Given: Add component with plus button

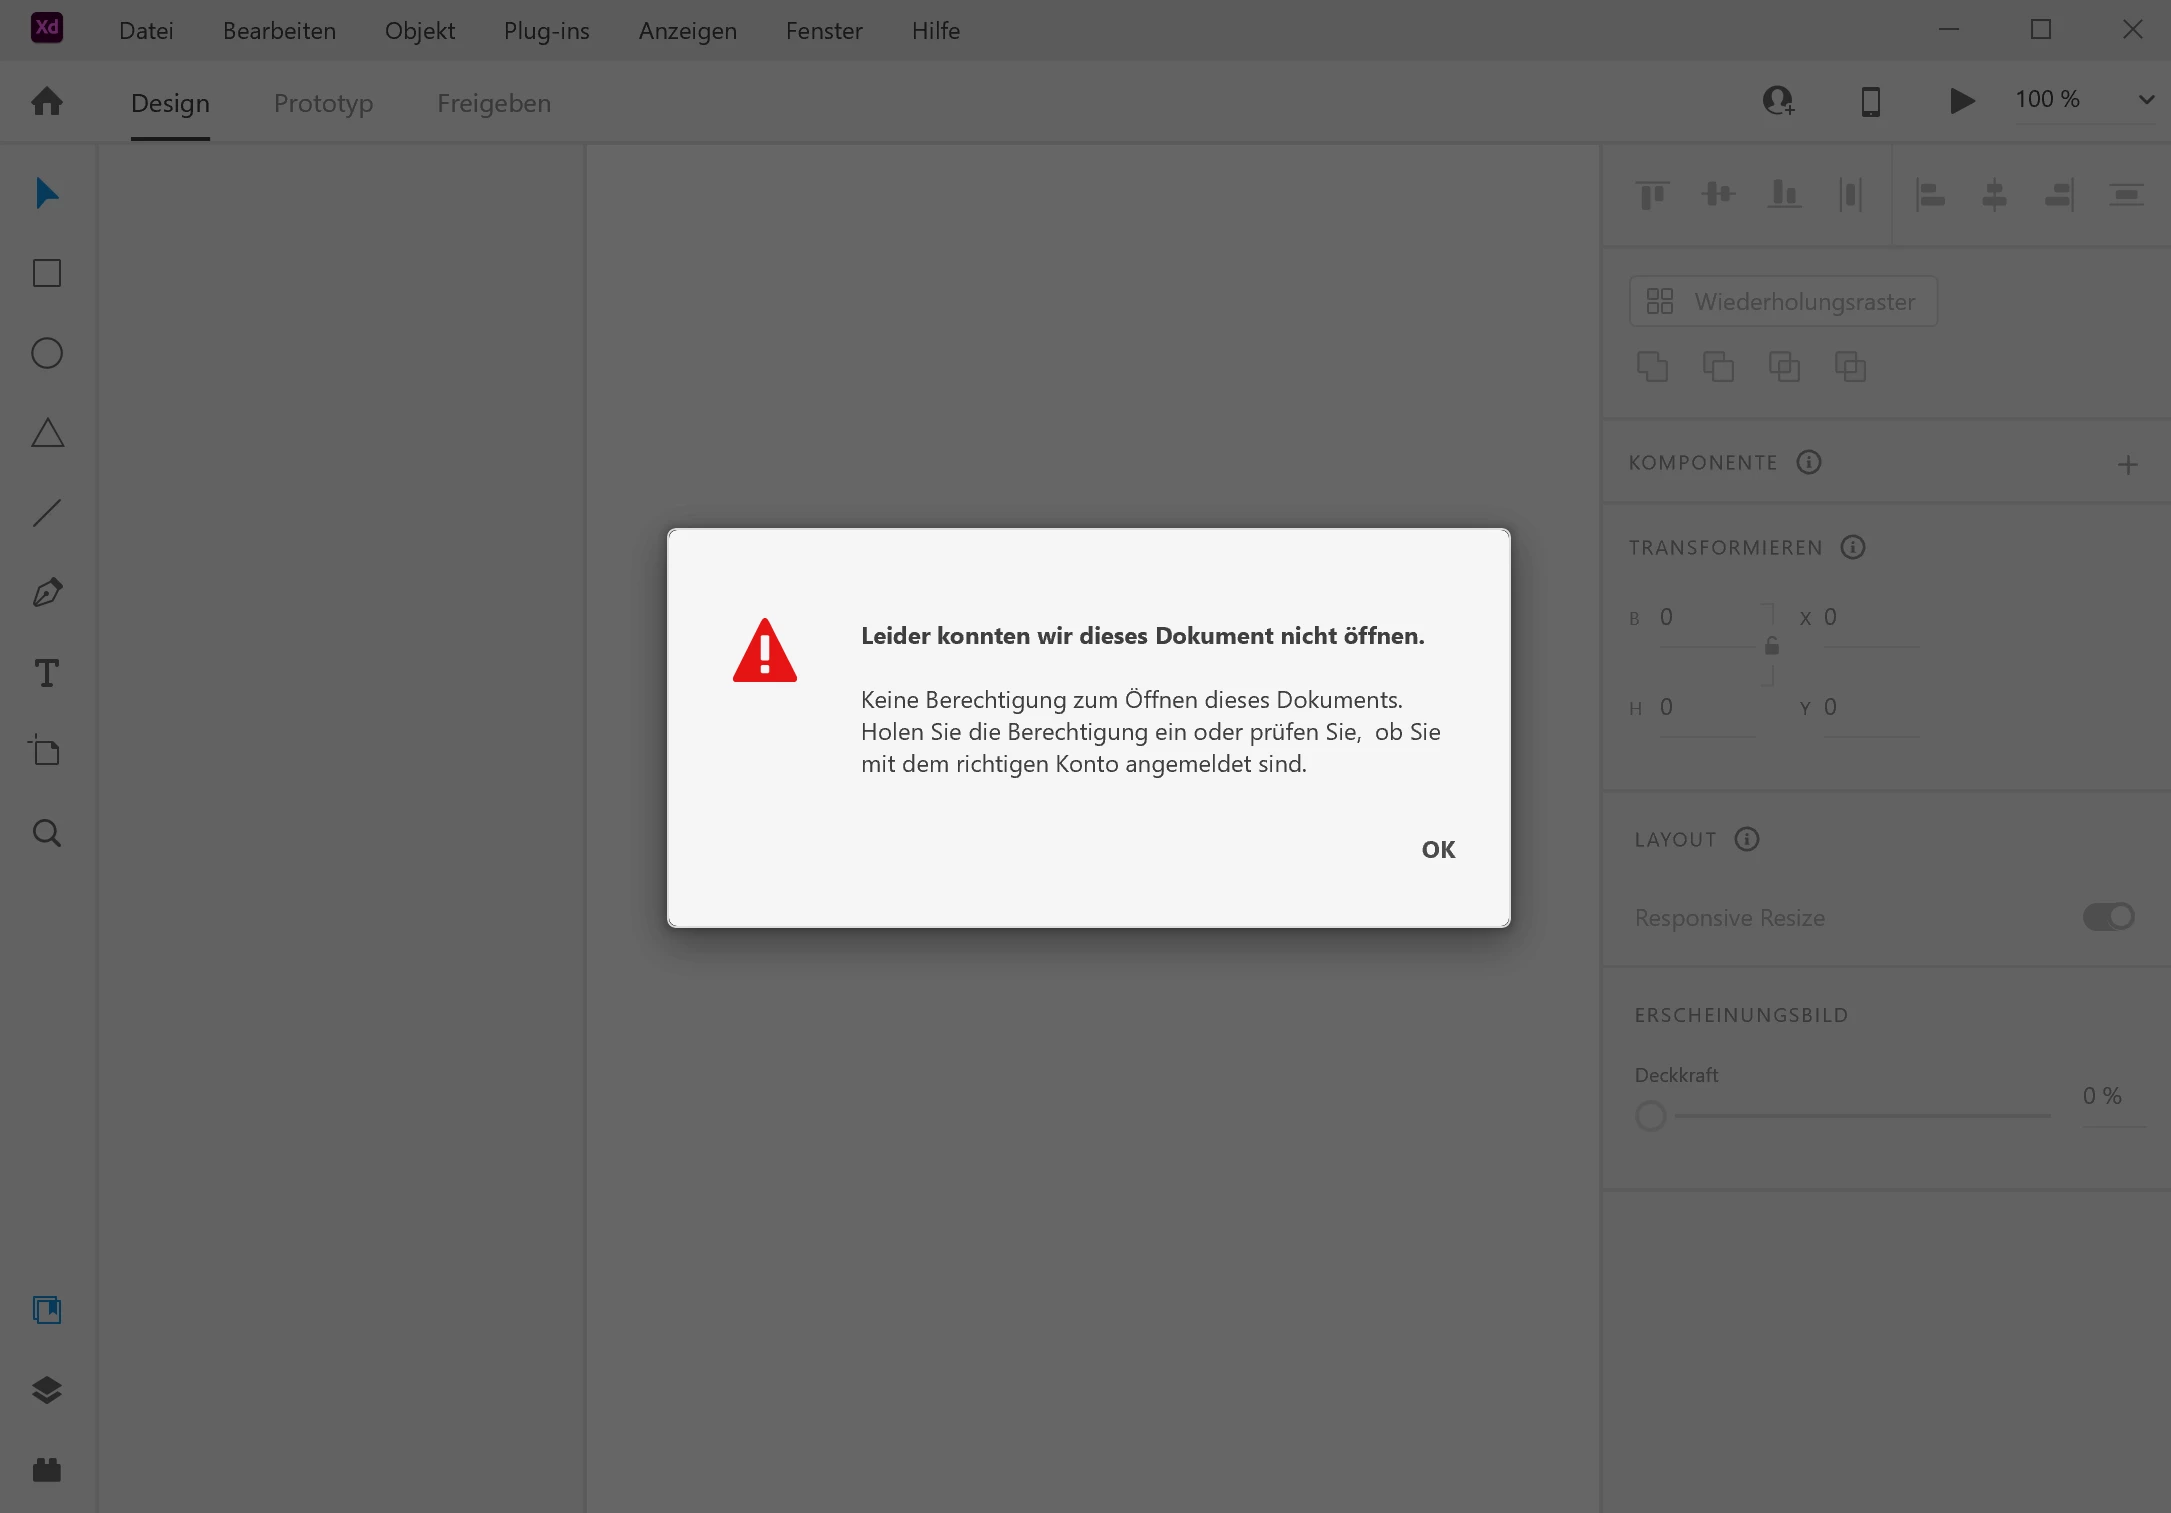Looking at the screenshot, I should point(2127,464).
